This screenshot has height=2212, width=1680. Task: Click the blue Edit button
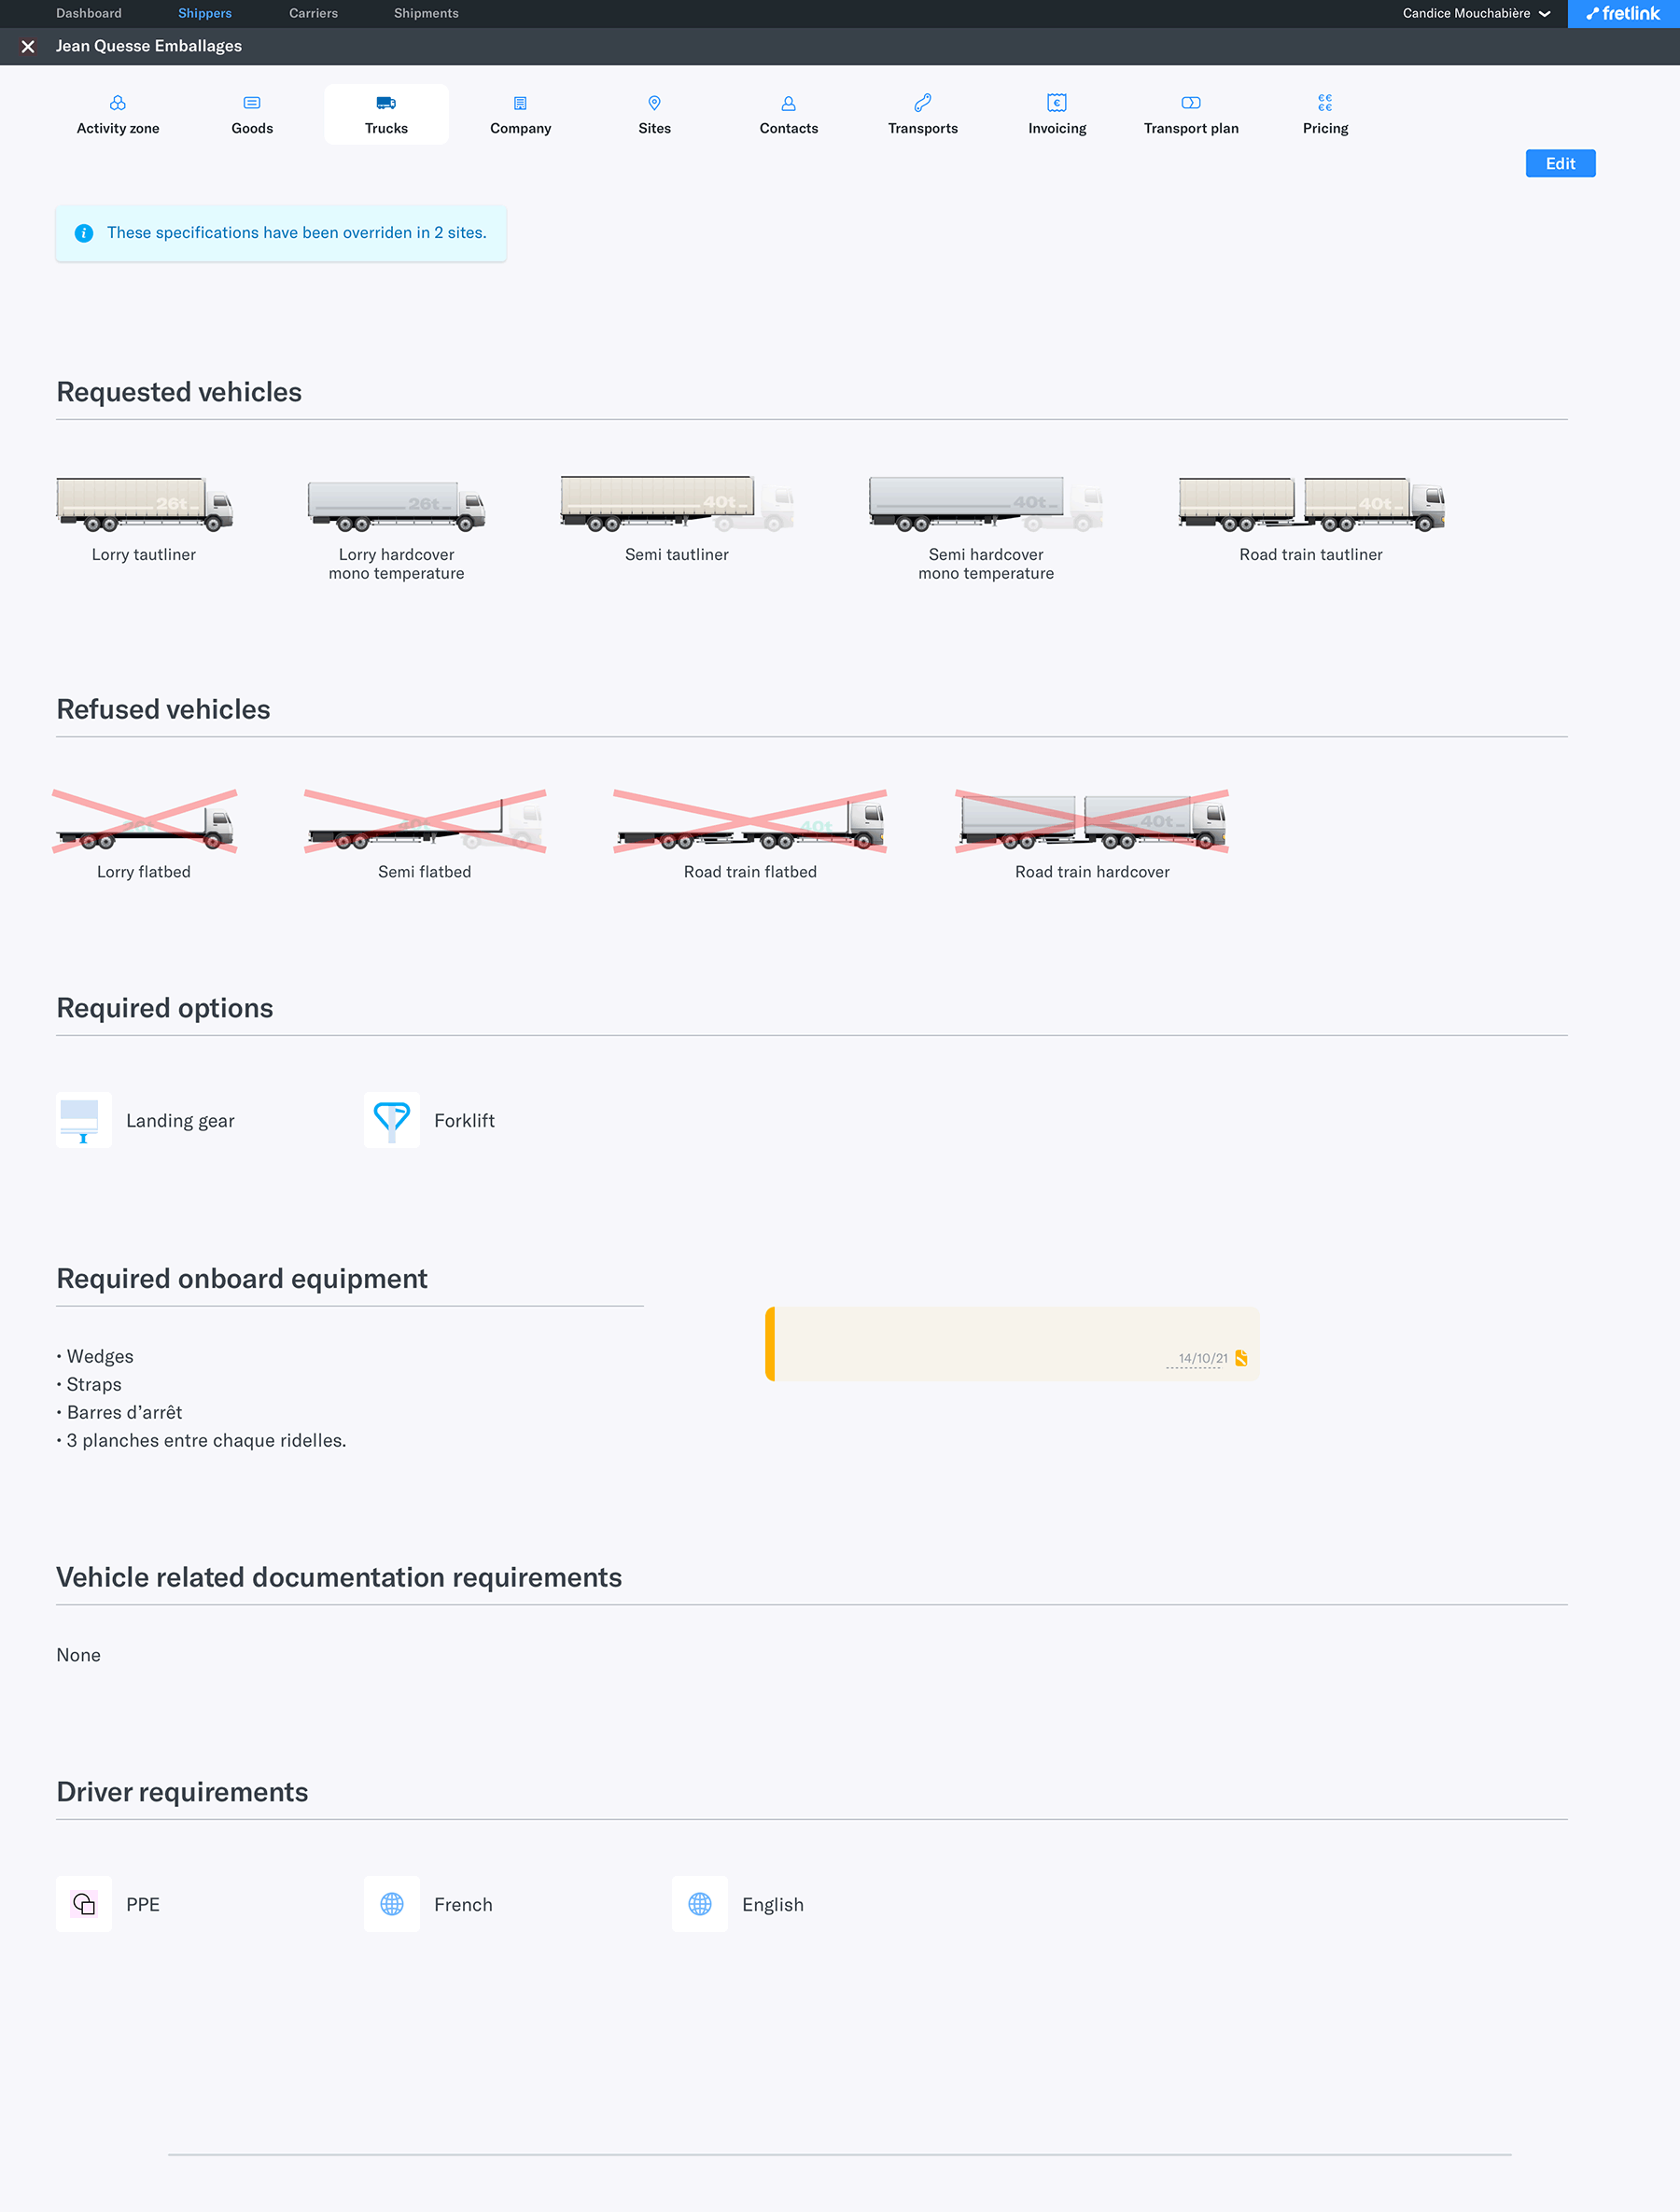coord(1560,164)
